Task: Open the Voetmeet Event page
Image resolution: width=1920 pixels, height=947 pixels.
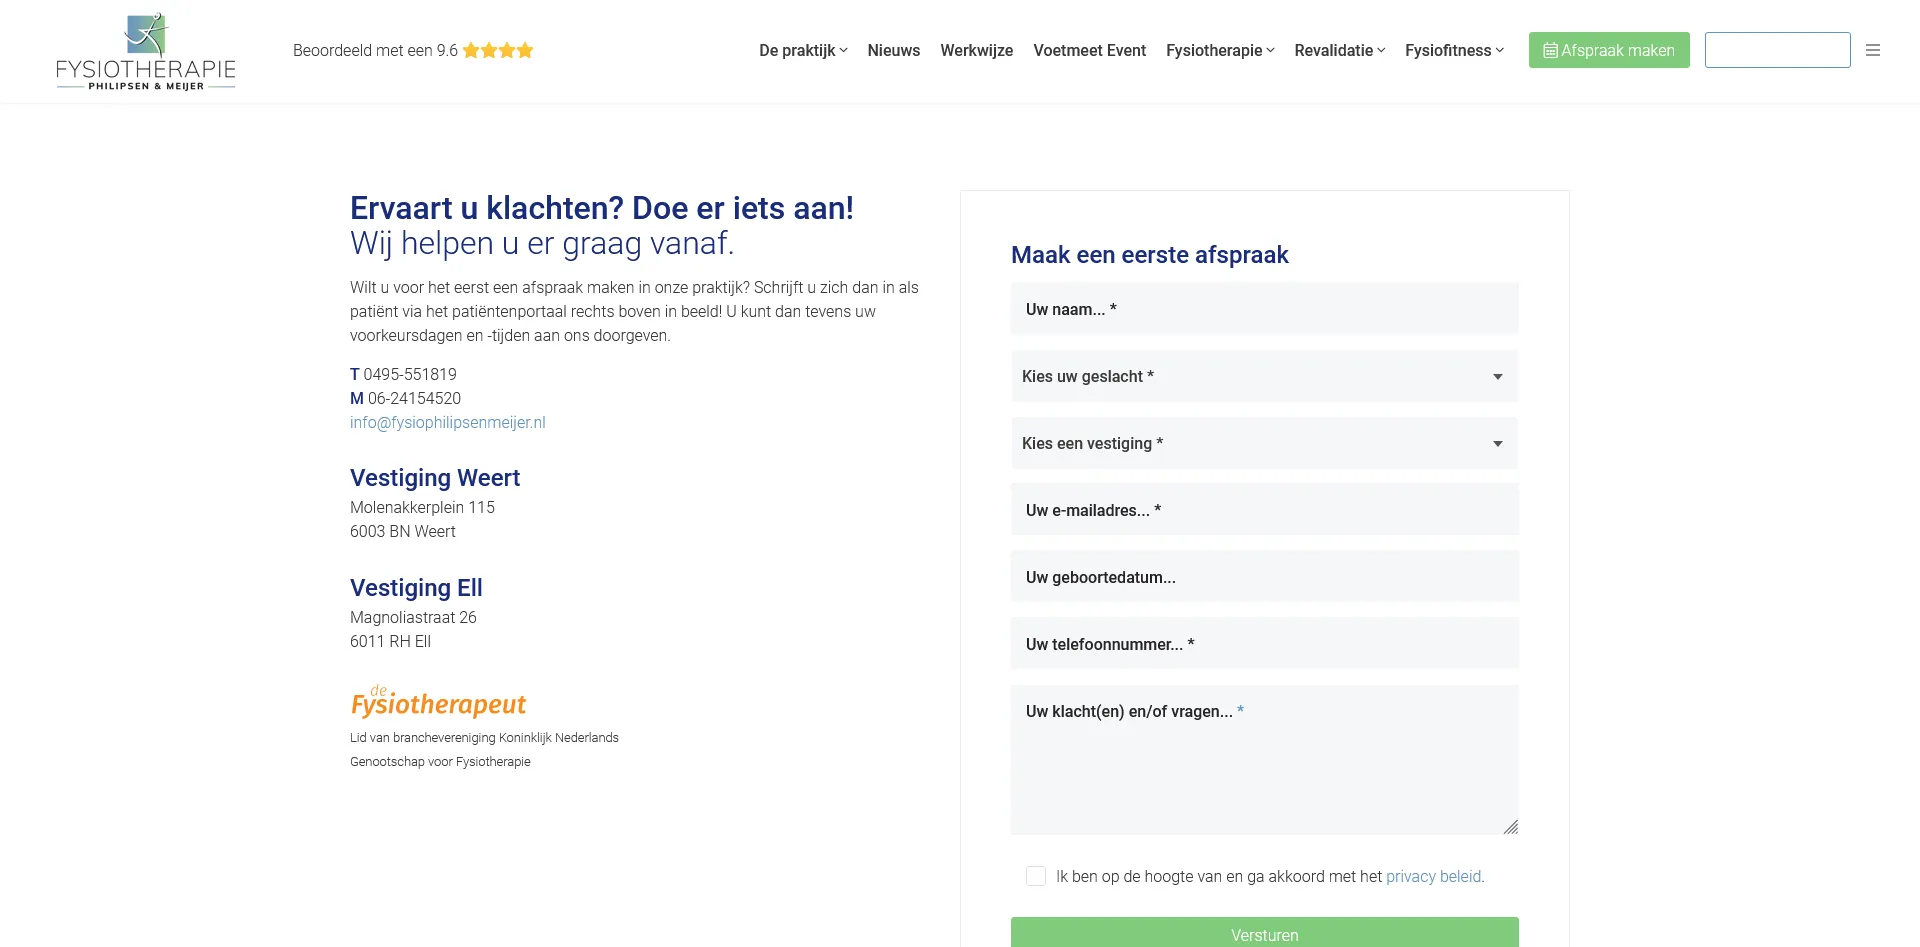Action: (x=1089, y=50)
